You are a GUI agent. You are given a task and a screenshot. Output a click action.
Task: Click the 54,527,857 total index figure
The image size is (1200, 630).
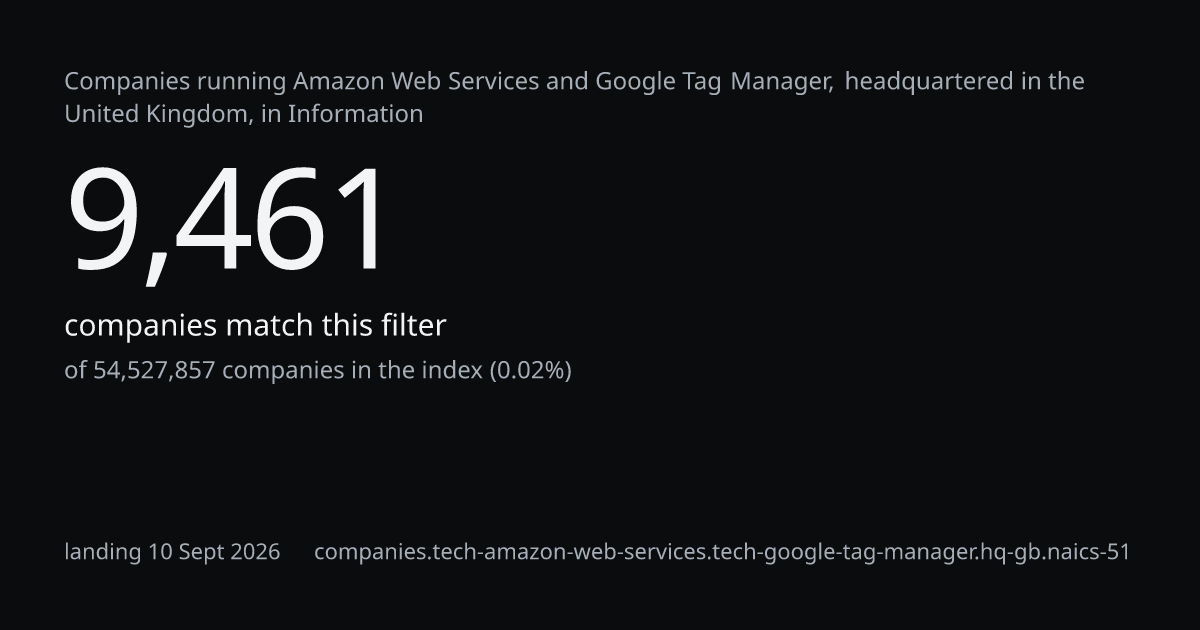coord(154,370)
